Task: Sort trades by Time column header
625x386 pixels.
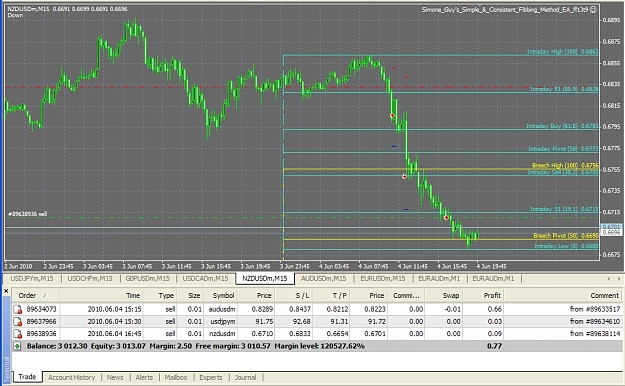Action: 101,295
